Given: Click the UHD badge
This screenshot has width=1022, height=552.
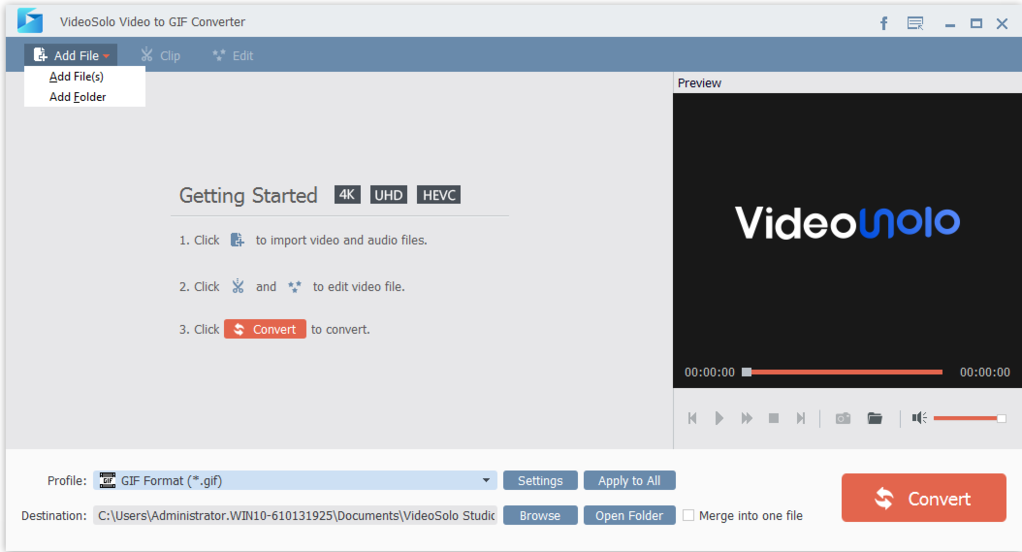Looking at the screenshot, I should 388,195.
